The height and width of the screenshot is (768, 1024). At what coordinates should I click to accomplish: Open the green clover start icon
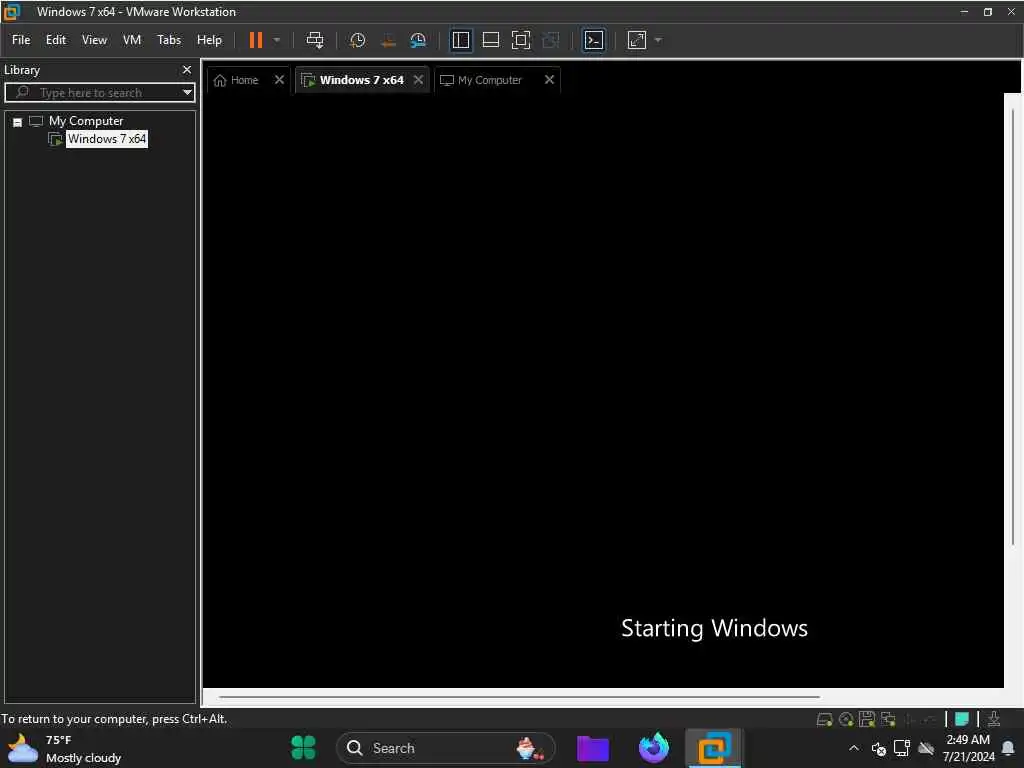point(303,748)
